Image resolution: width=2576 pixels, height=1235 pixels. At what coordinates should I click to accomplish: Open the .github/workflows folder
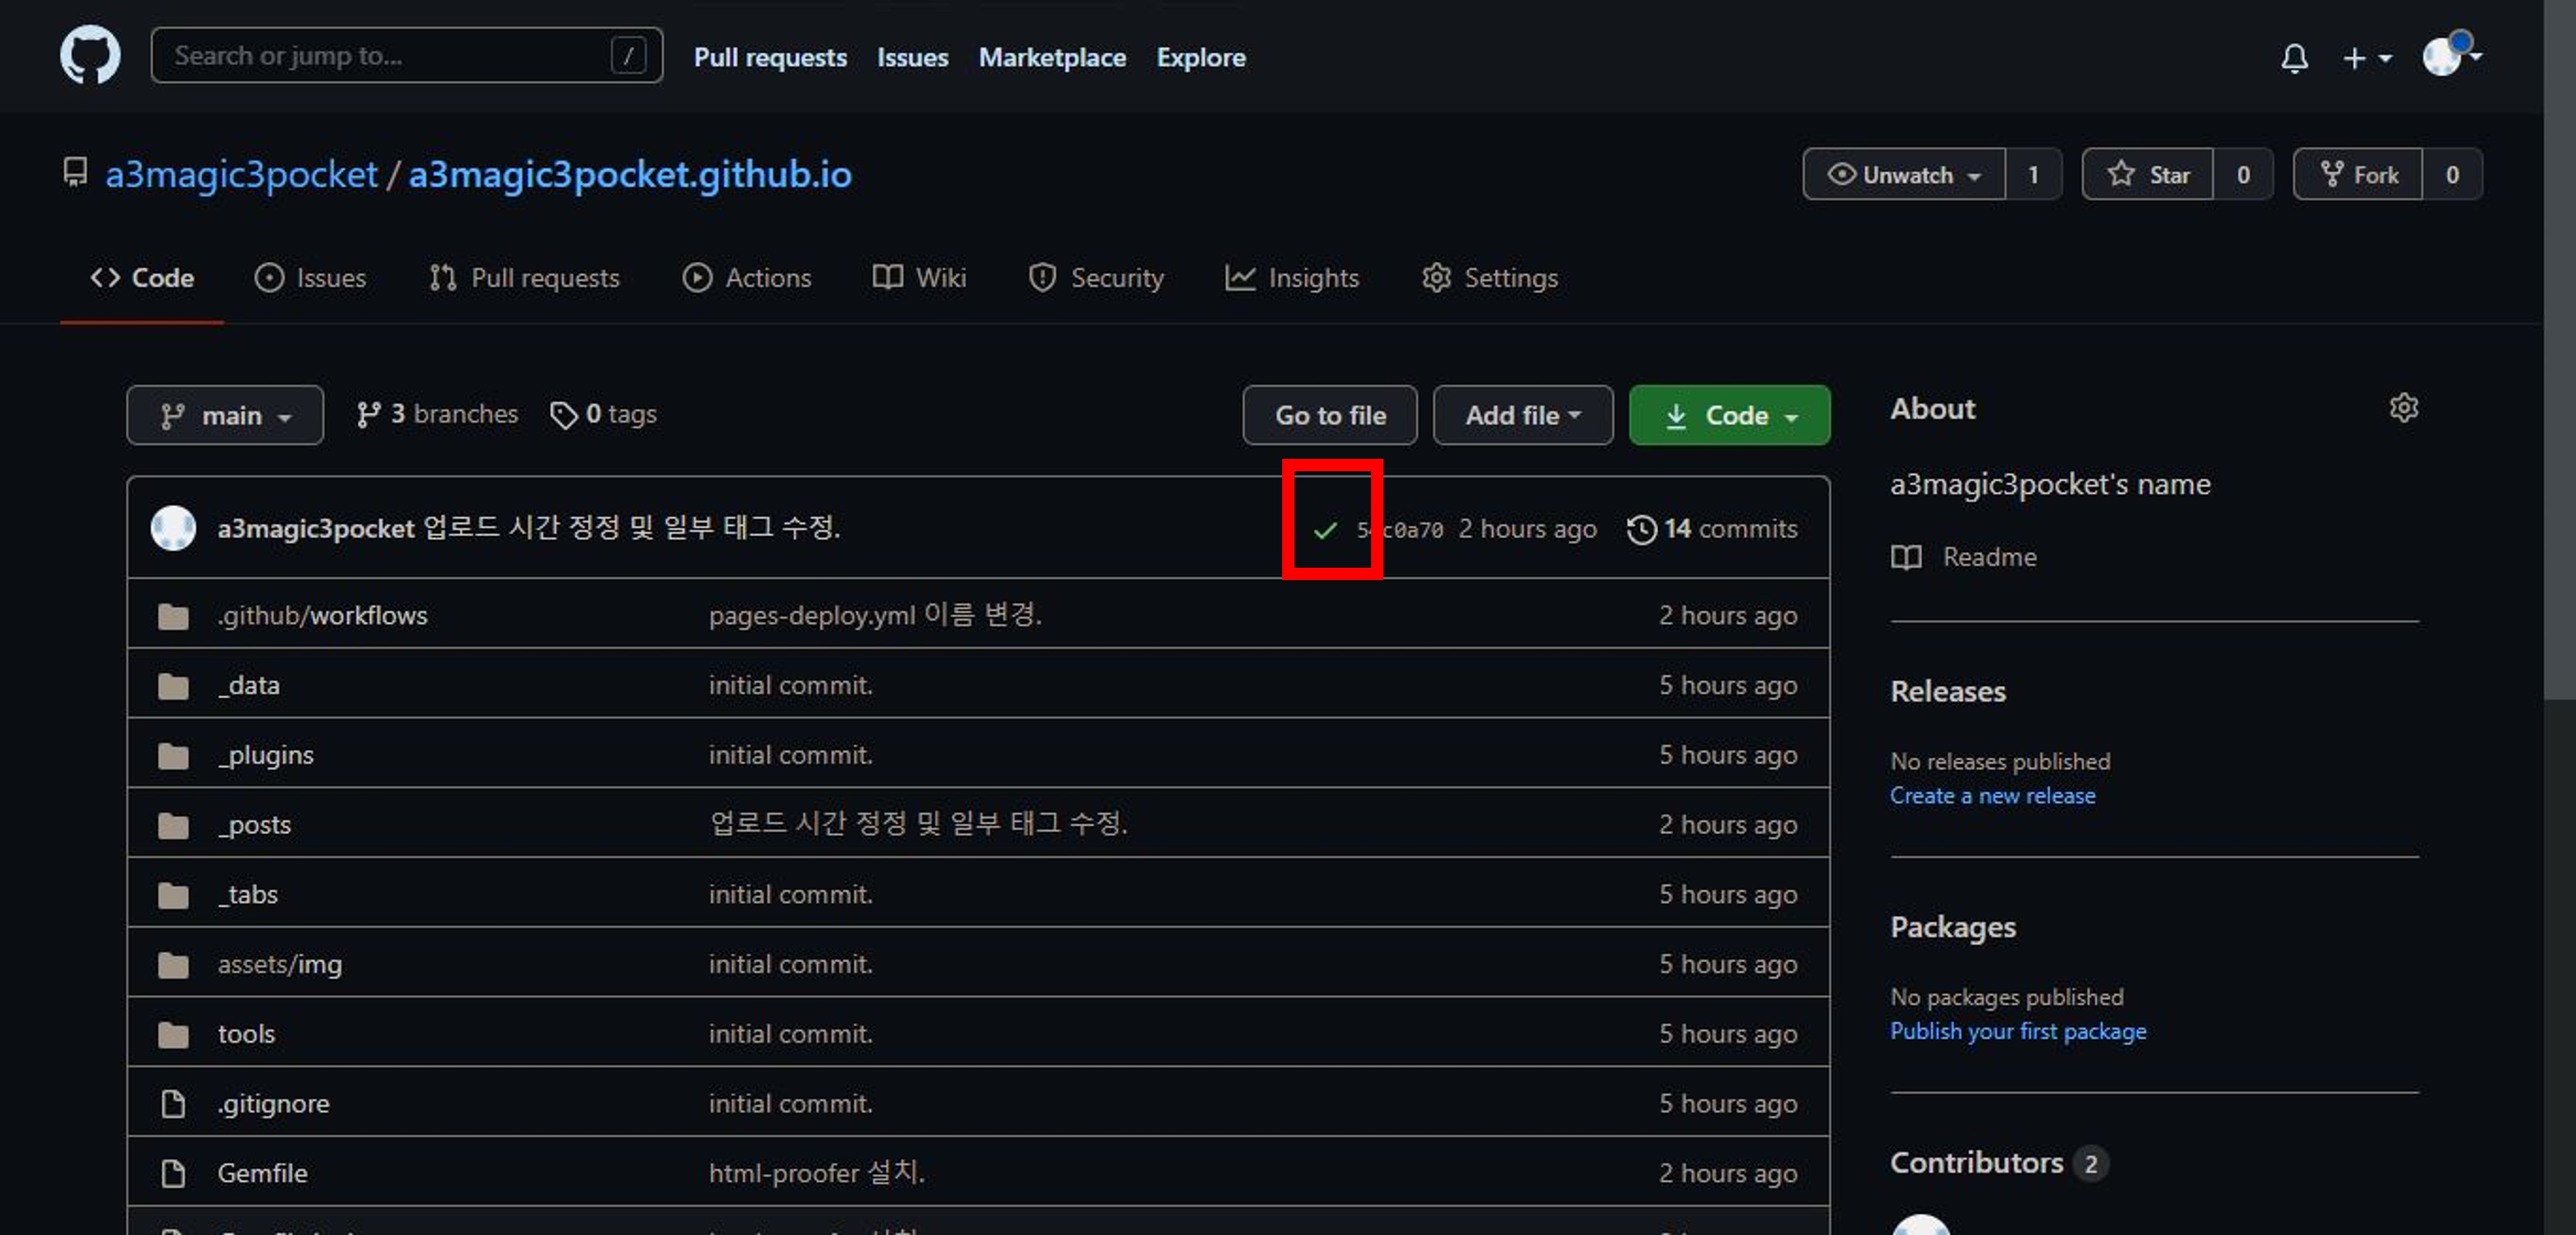pyautogui.click(x=322, y=615)
